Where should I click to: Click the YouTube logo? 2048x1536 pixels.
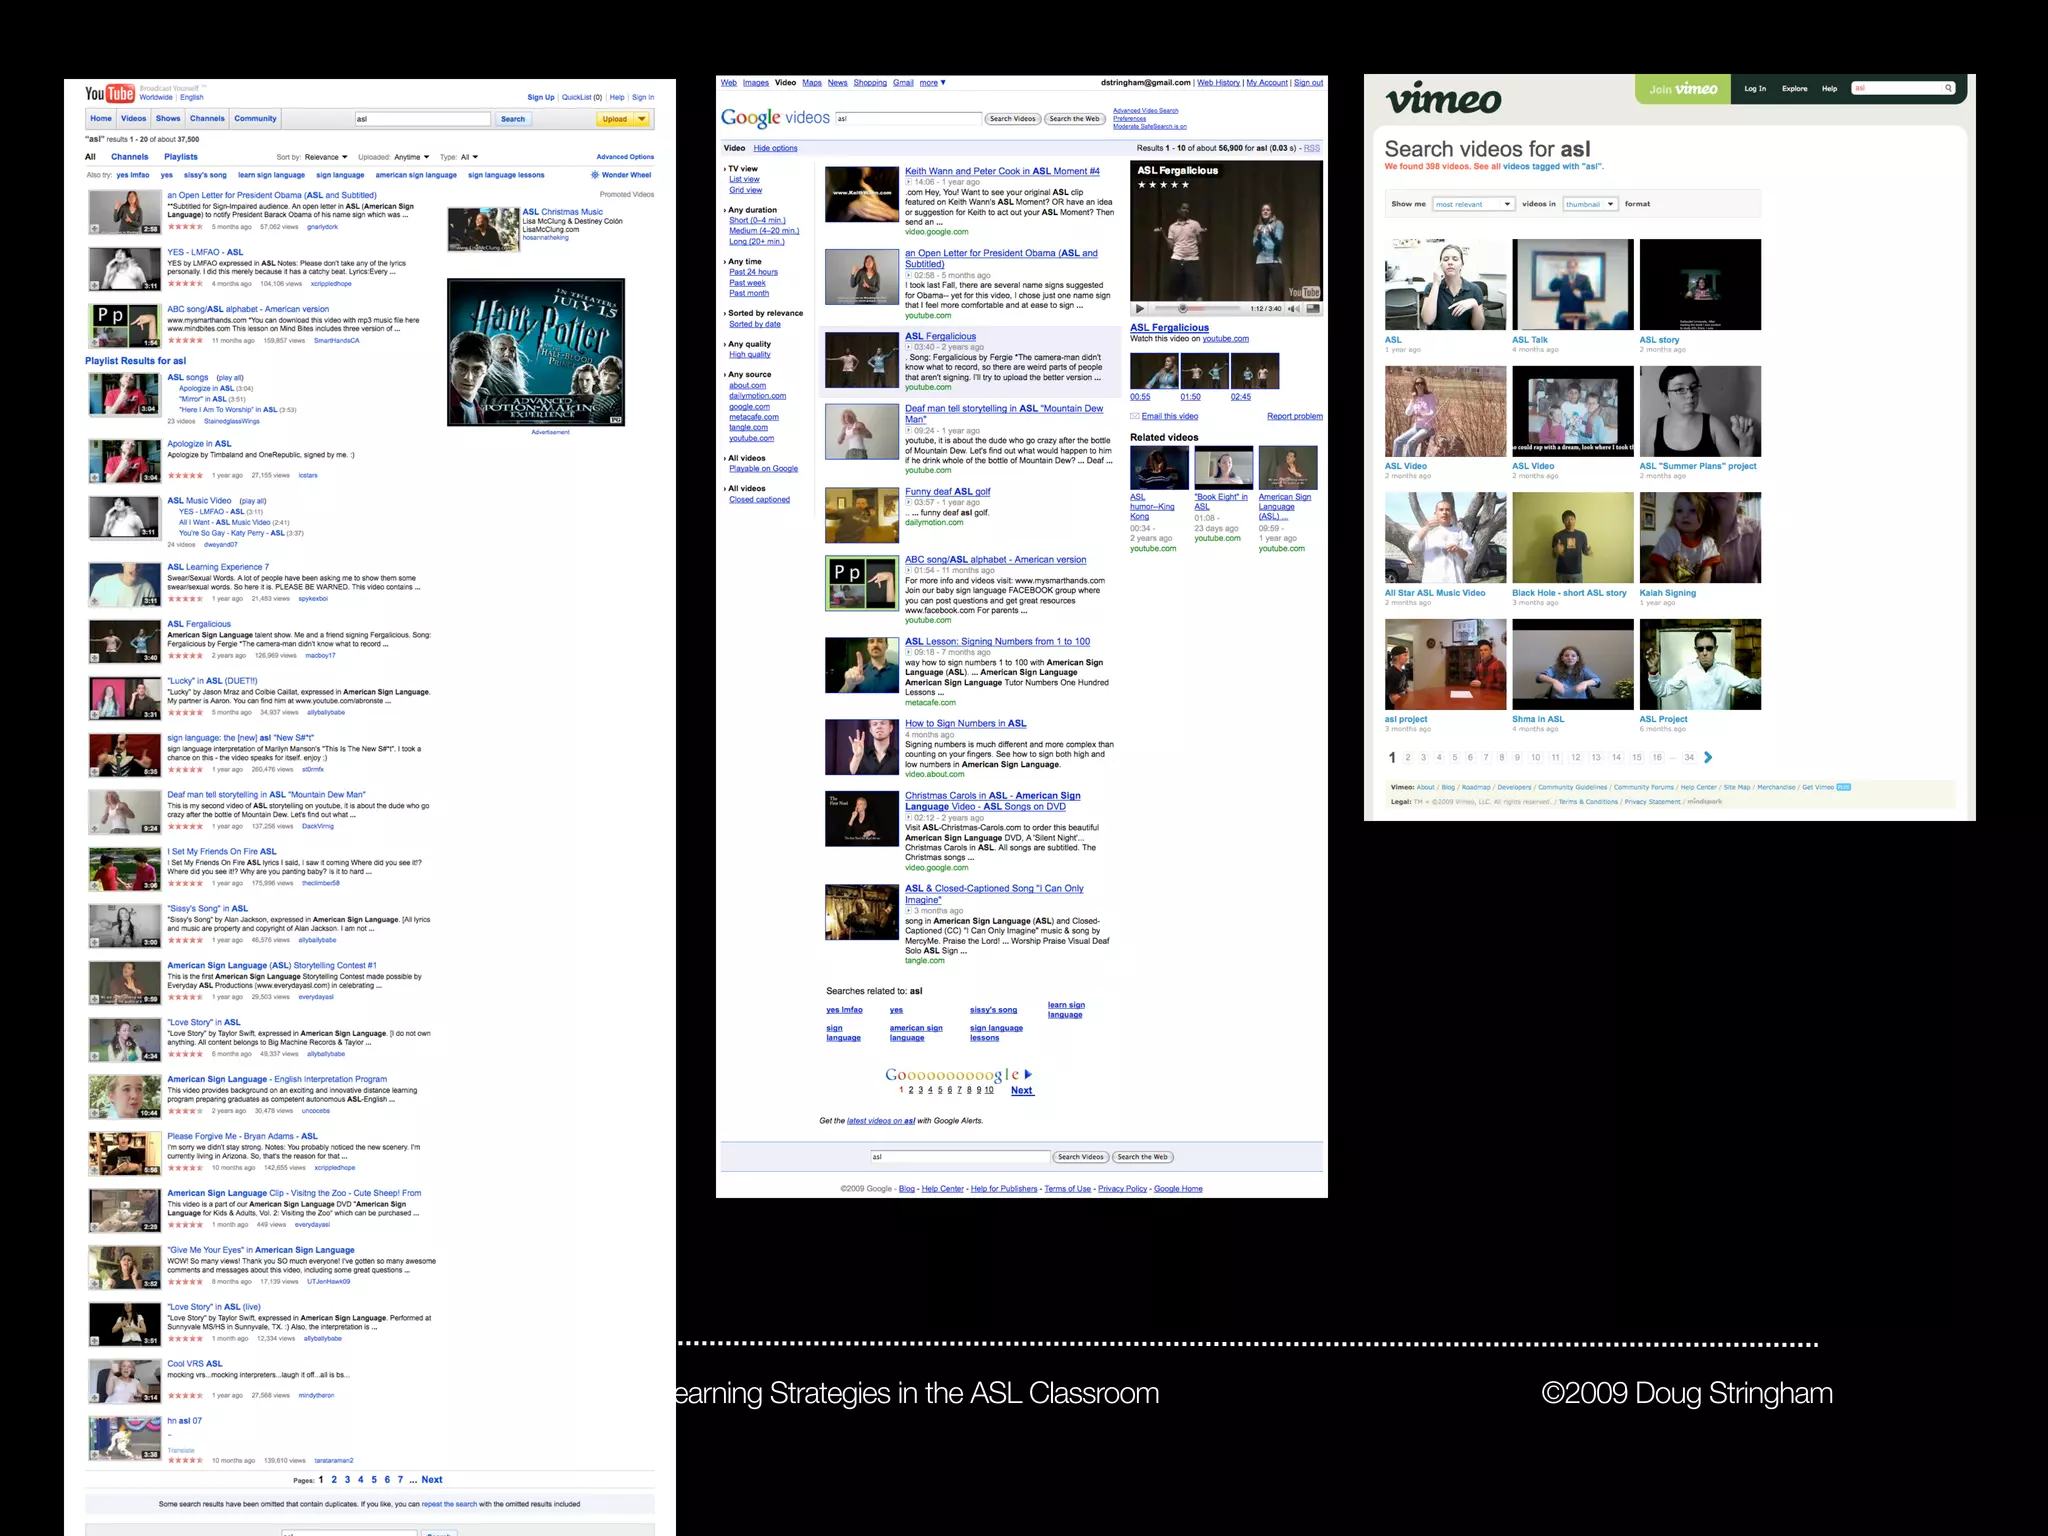(110, 94)
